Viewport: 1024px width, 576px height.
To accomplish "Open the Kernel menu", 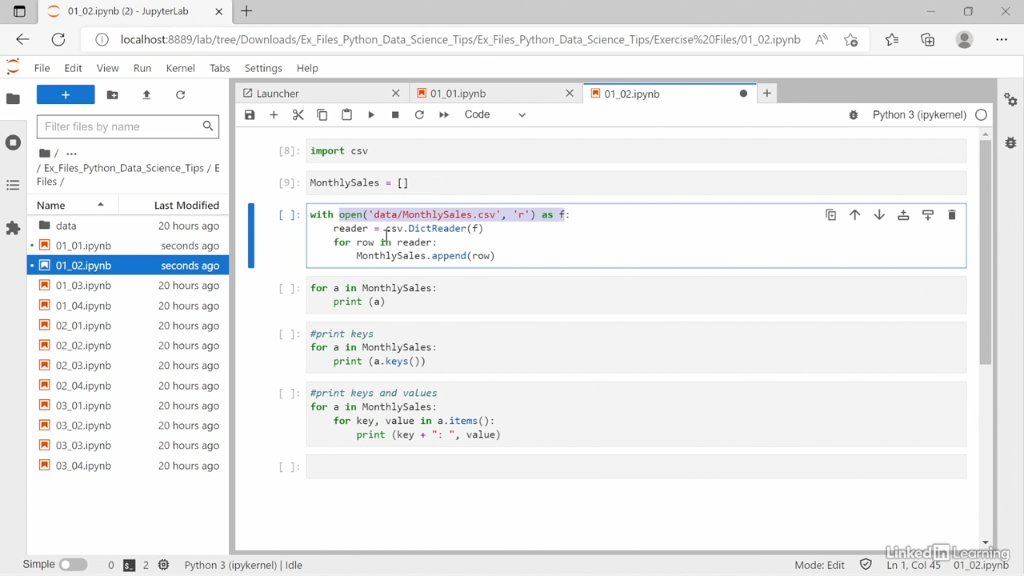I will pyautogui.click(x=180, y=68).
